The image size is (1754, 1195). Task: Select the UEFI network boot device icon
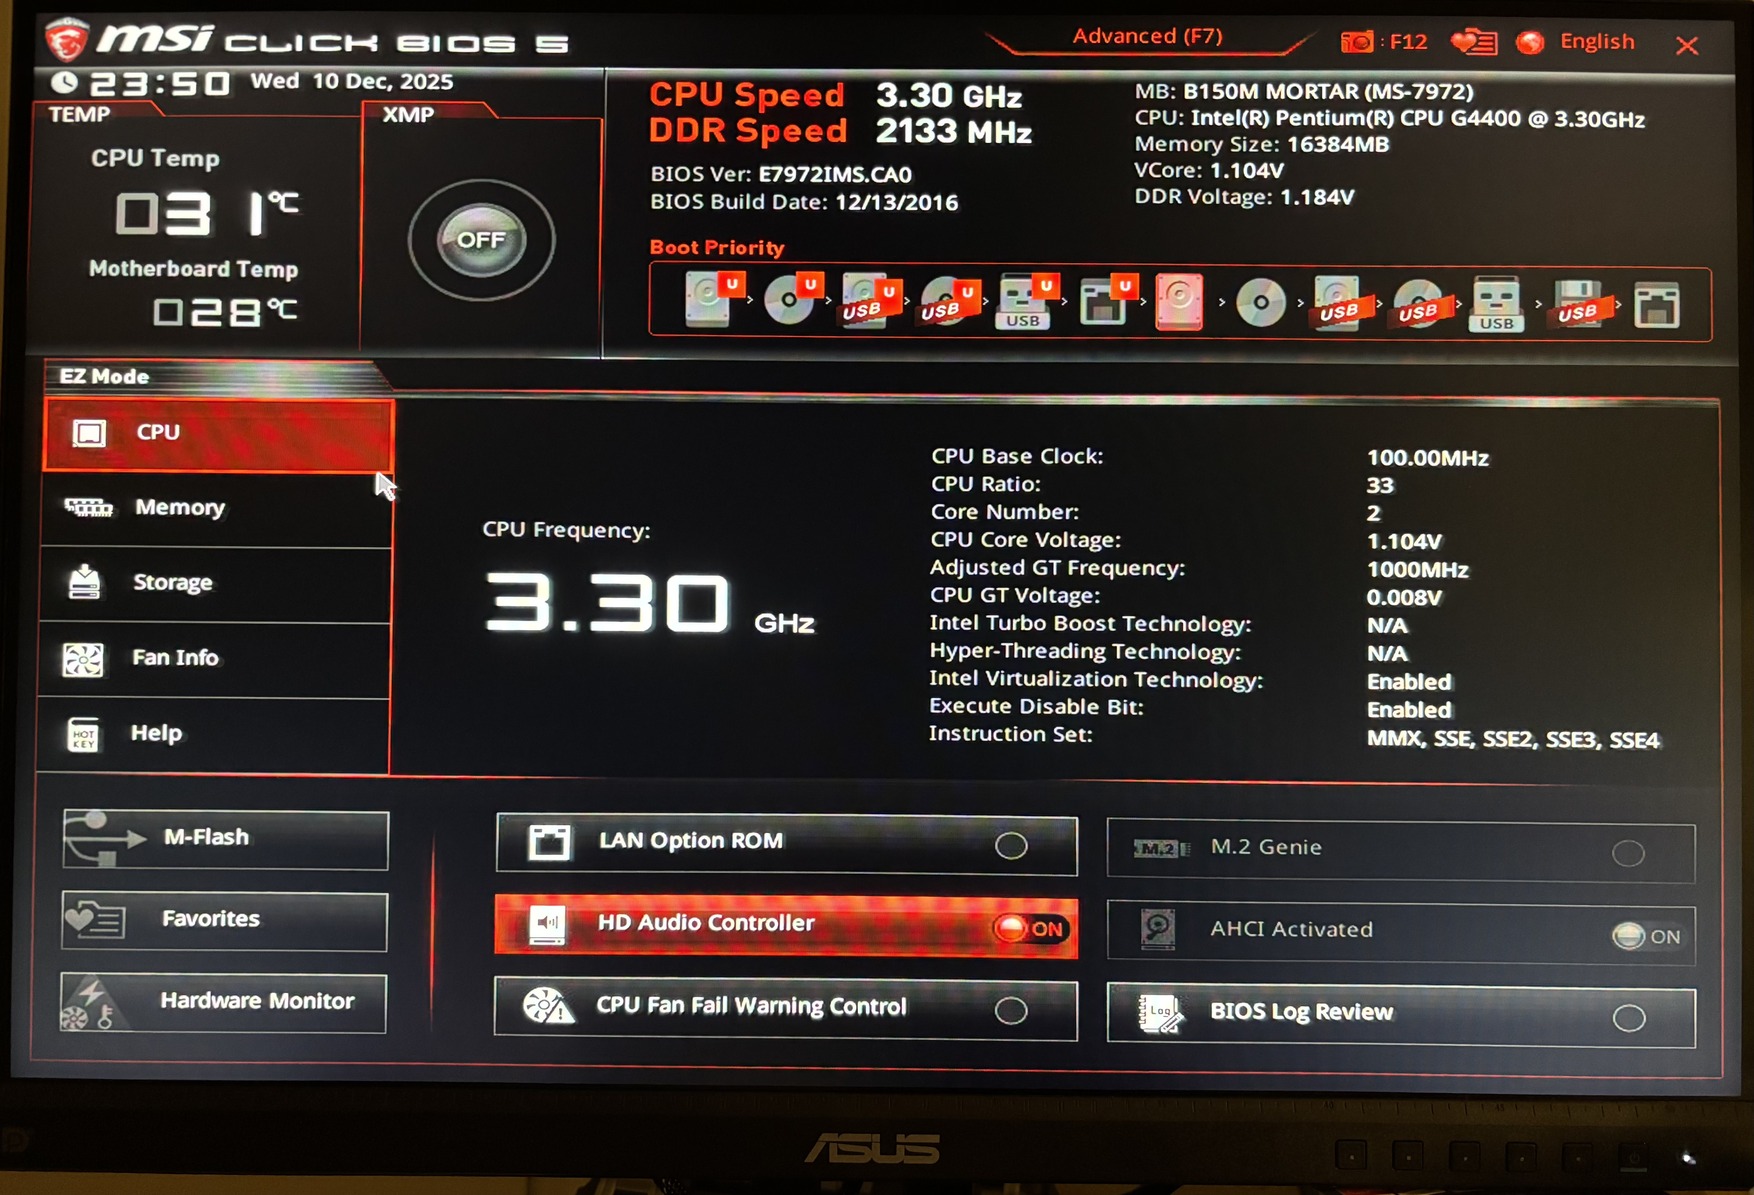(x=1107, y=300)
